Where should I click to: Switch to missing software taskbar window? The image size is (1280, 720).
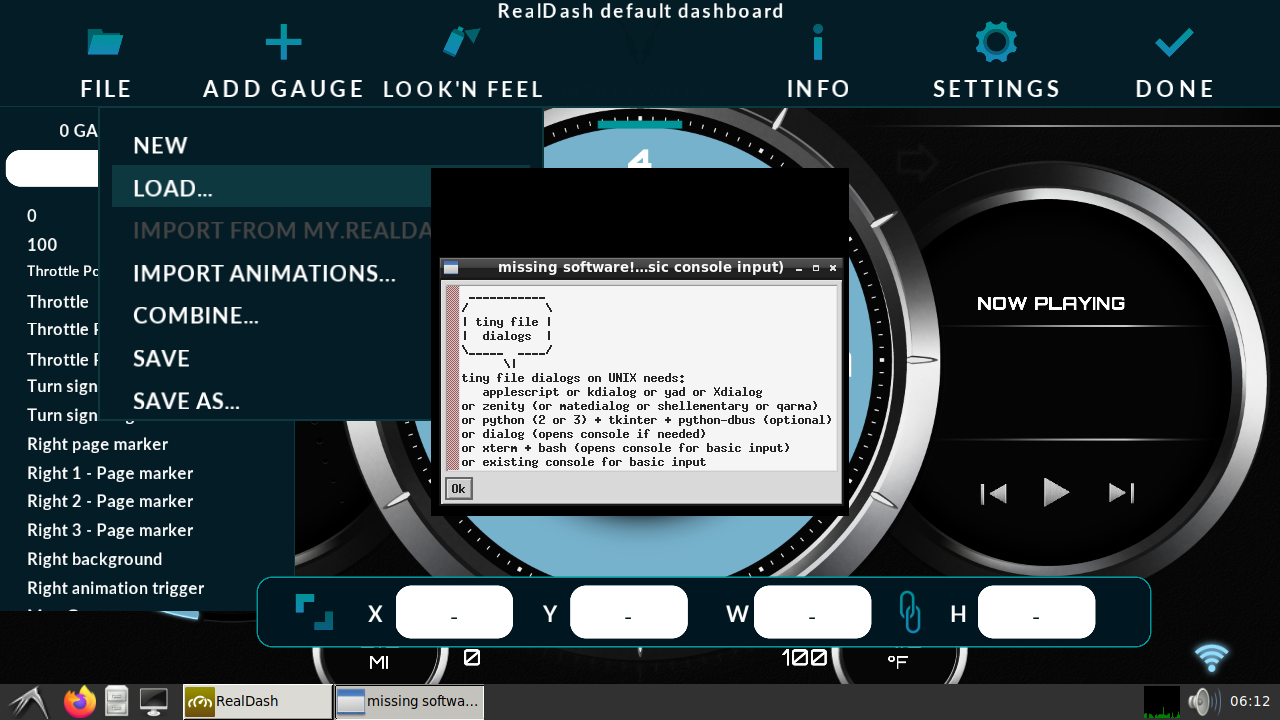click(409, 701)
